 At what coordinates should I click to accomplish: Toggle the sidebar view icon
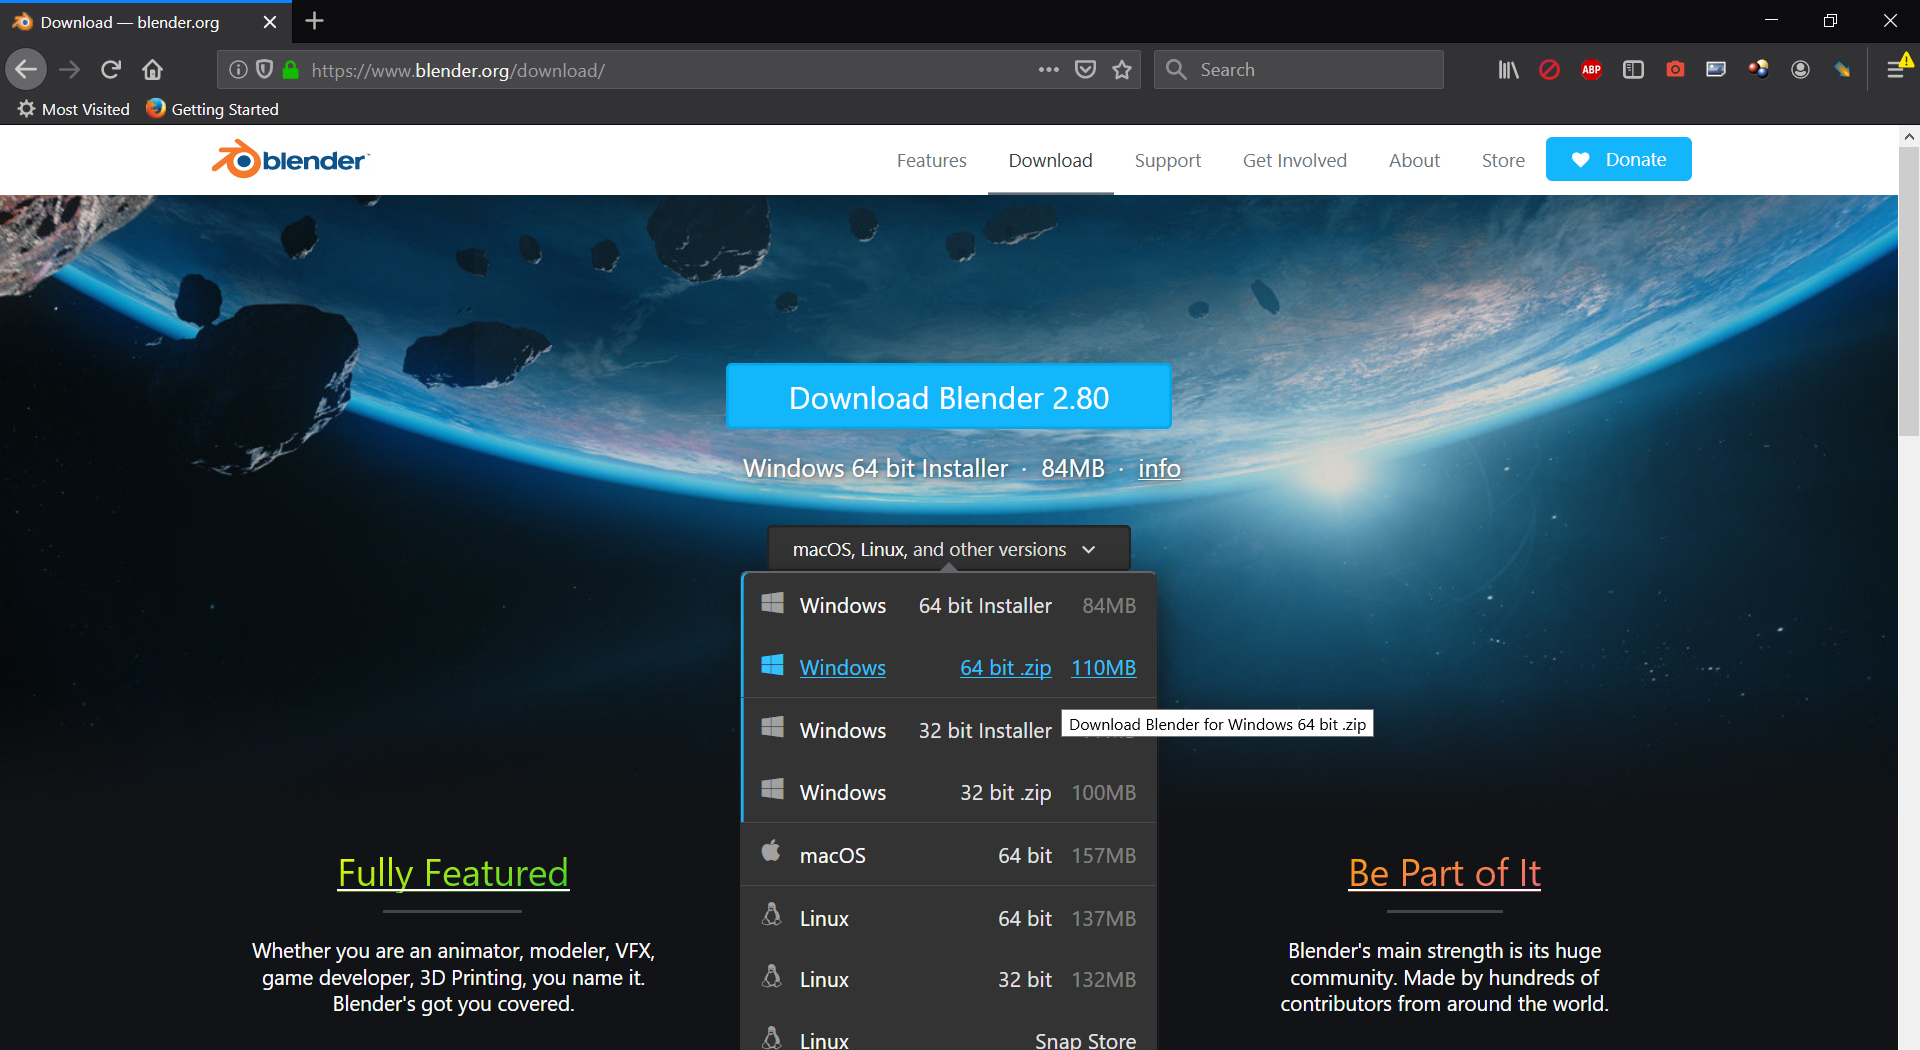(1633, 70)
